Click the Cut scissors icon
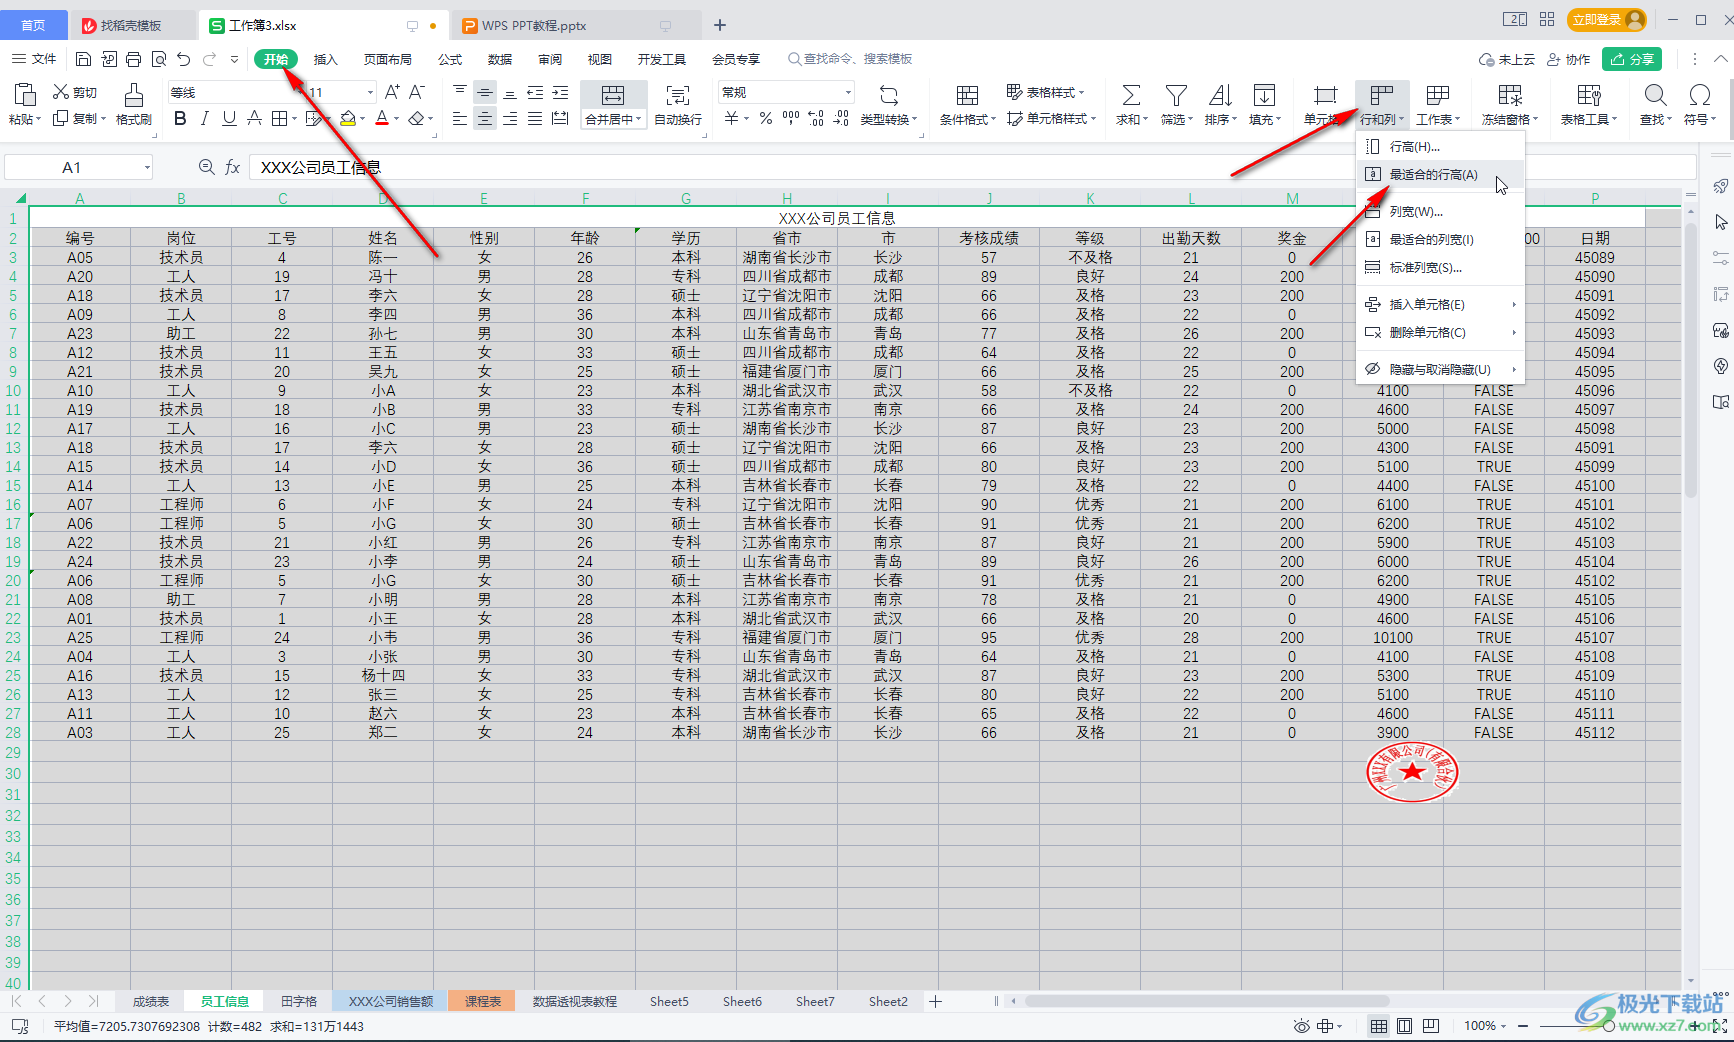This screenshot has width=1734, height=1042. click(61, 92)
